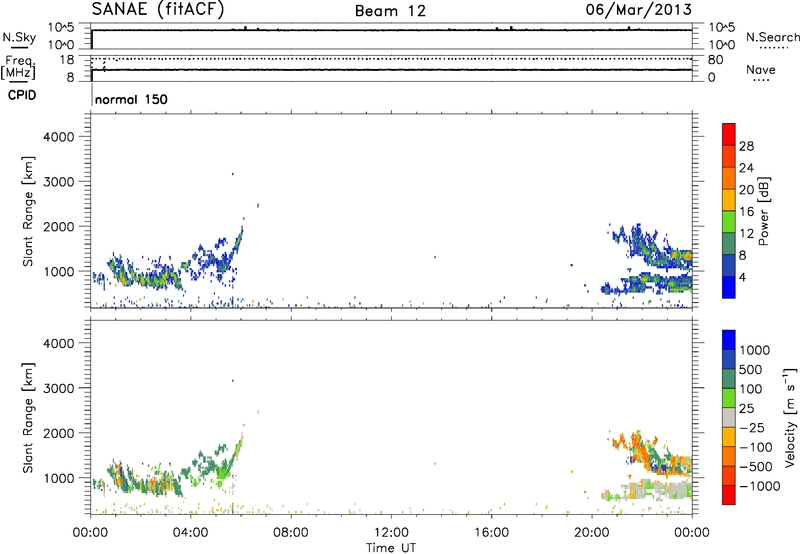Click the -25 tick on the Velocity colorbar
This screenshot has width=800, height=554.
point(752,427)
